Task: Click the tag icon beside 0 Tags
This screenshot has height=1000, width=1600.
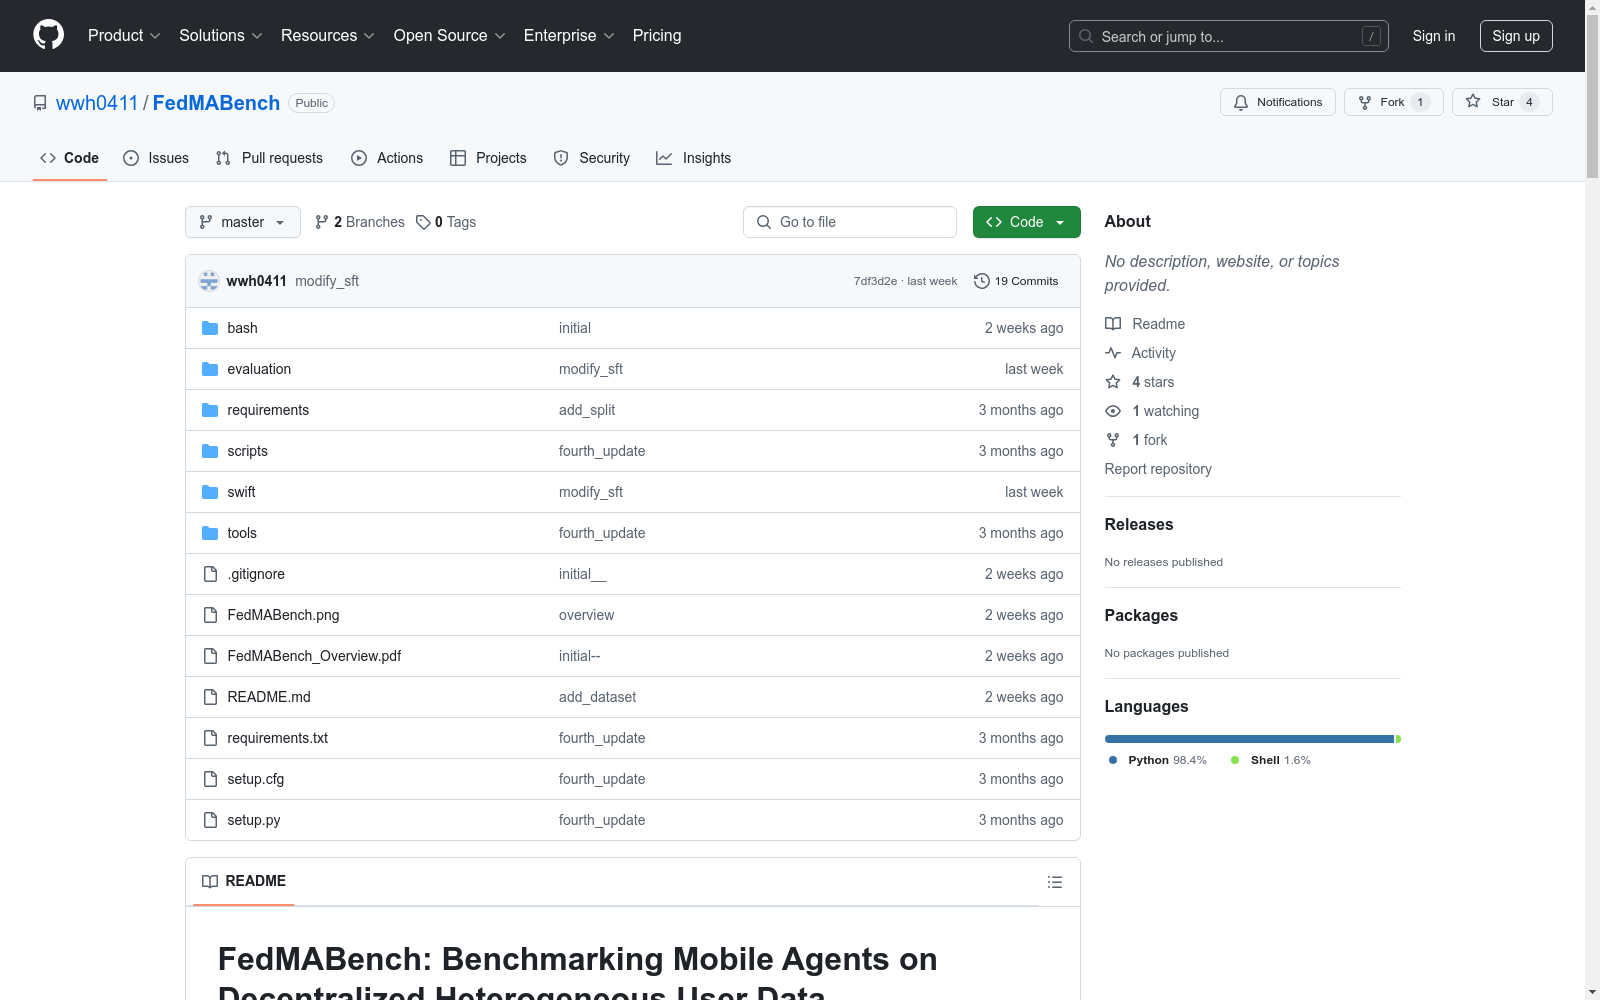Action: pyautogui.click(x=423, y=222)
